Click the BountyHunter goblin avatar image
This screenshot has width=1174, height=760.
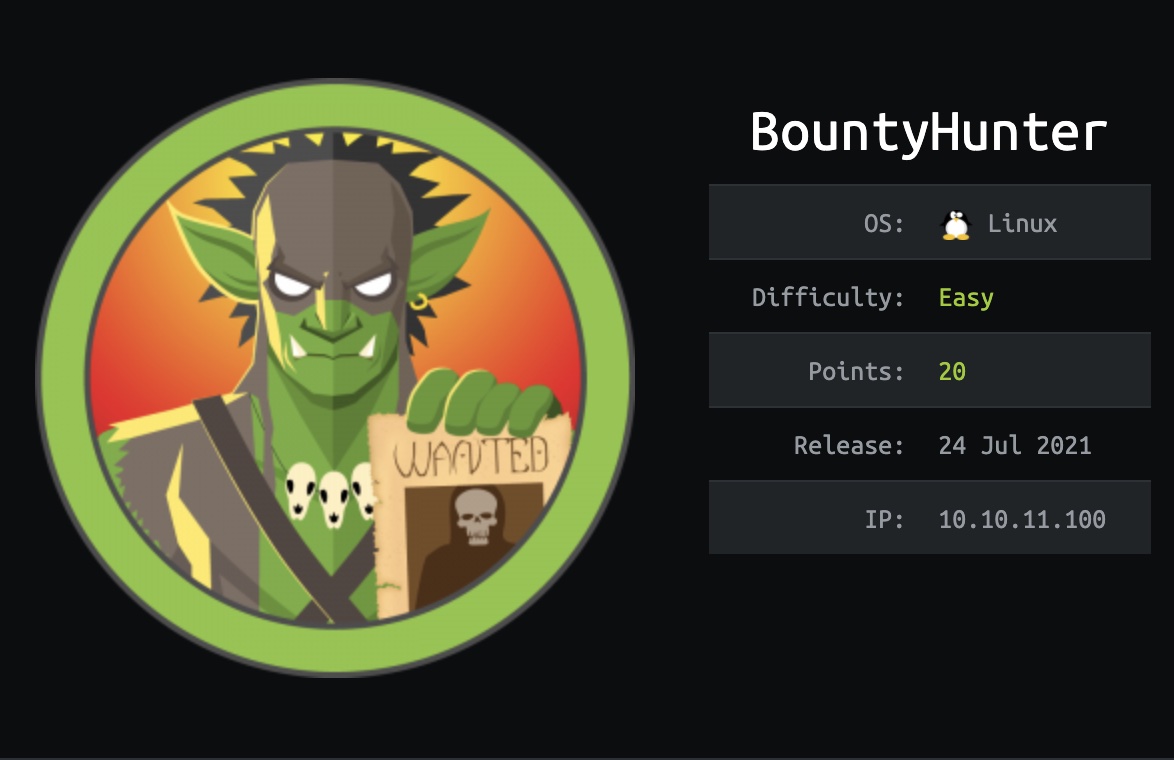point(335,377)
